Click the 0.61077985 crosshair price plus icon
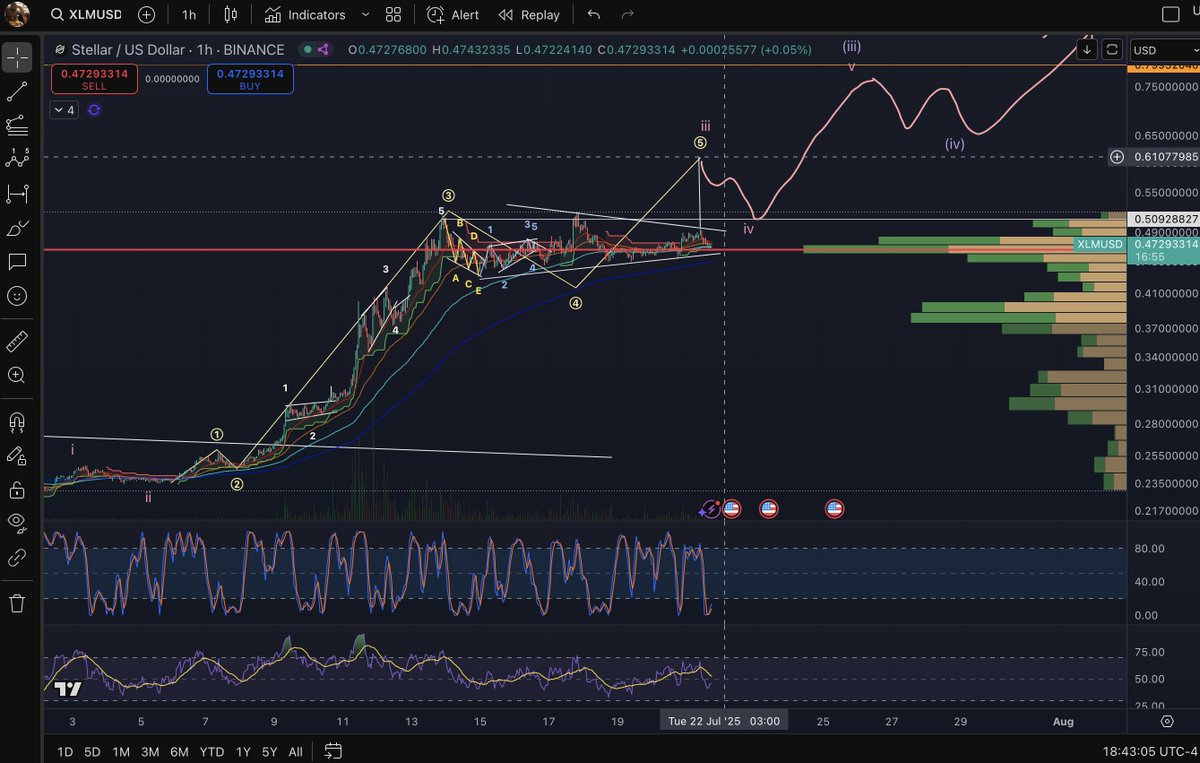 click(x=1117, y=157)
